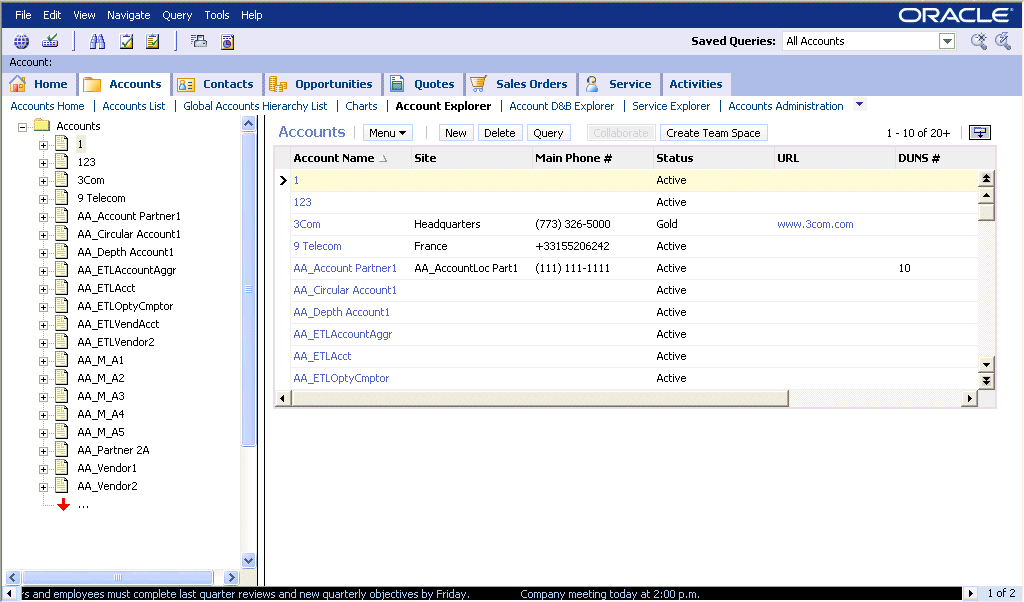Click the tree pane horizontal scrollbar thumb
The width and height of the screenshot is (1024, 602).
click(x=118, y=577)
